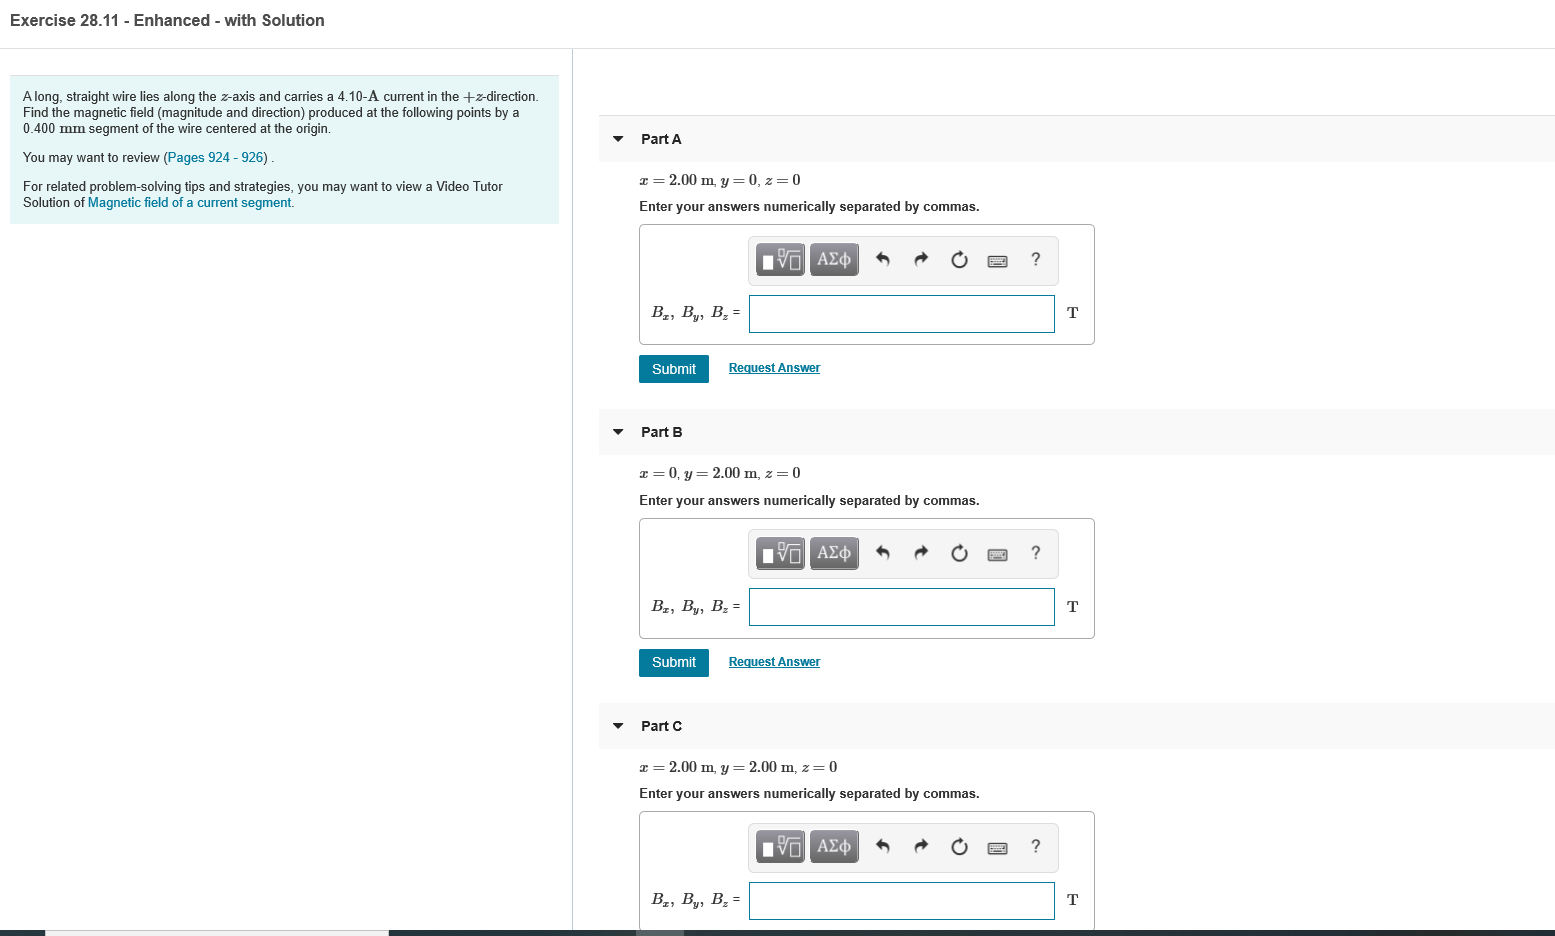Open the Pages 924 - 926 review link
The image size is (1555, 936).
[214, 157]
